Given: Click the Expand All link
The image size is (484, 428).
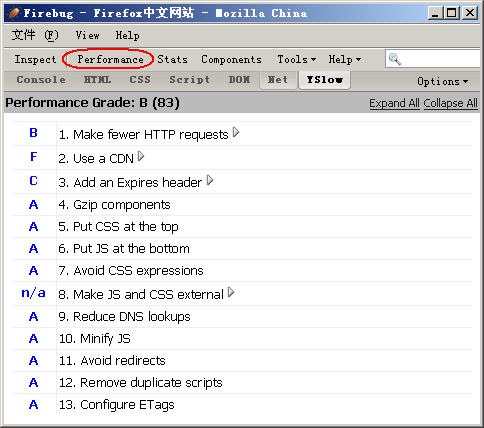Looking at the screenshot, I should coord(394,103).
